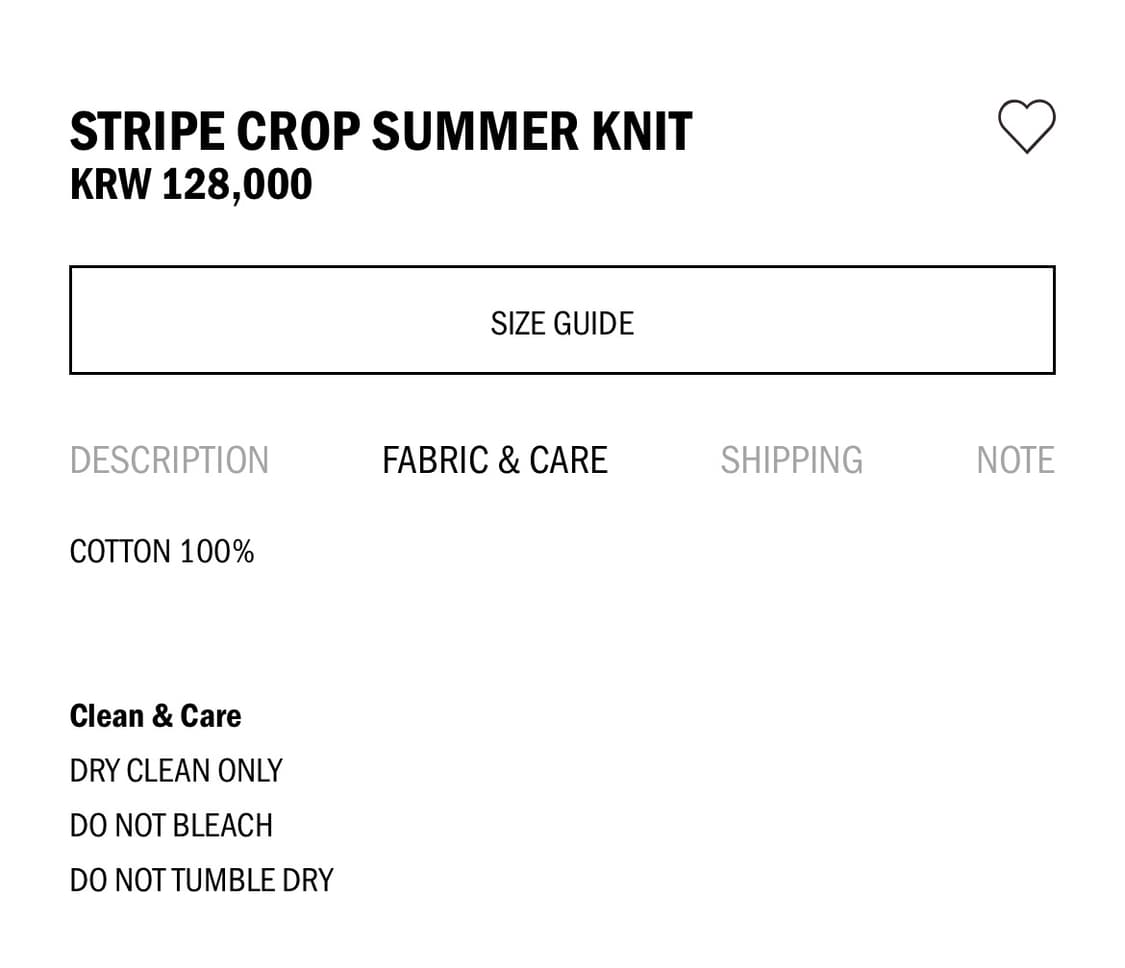Add the summer knit to favorites
The height and width of the screenshot is (968, 1125).
[x=1026, y=127]
